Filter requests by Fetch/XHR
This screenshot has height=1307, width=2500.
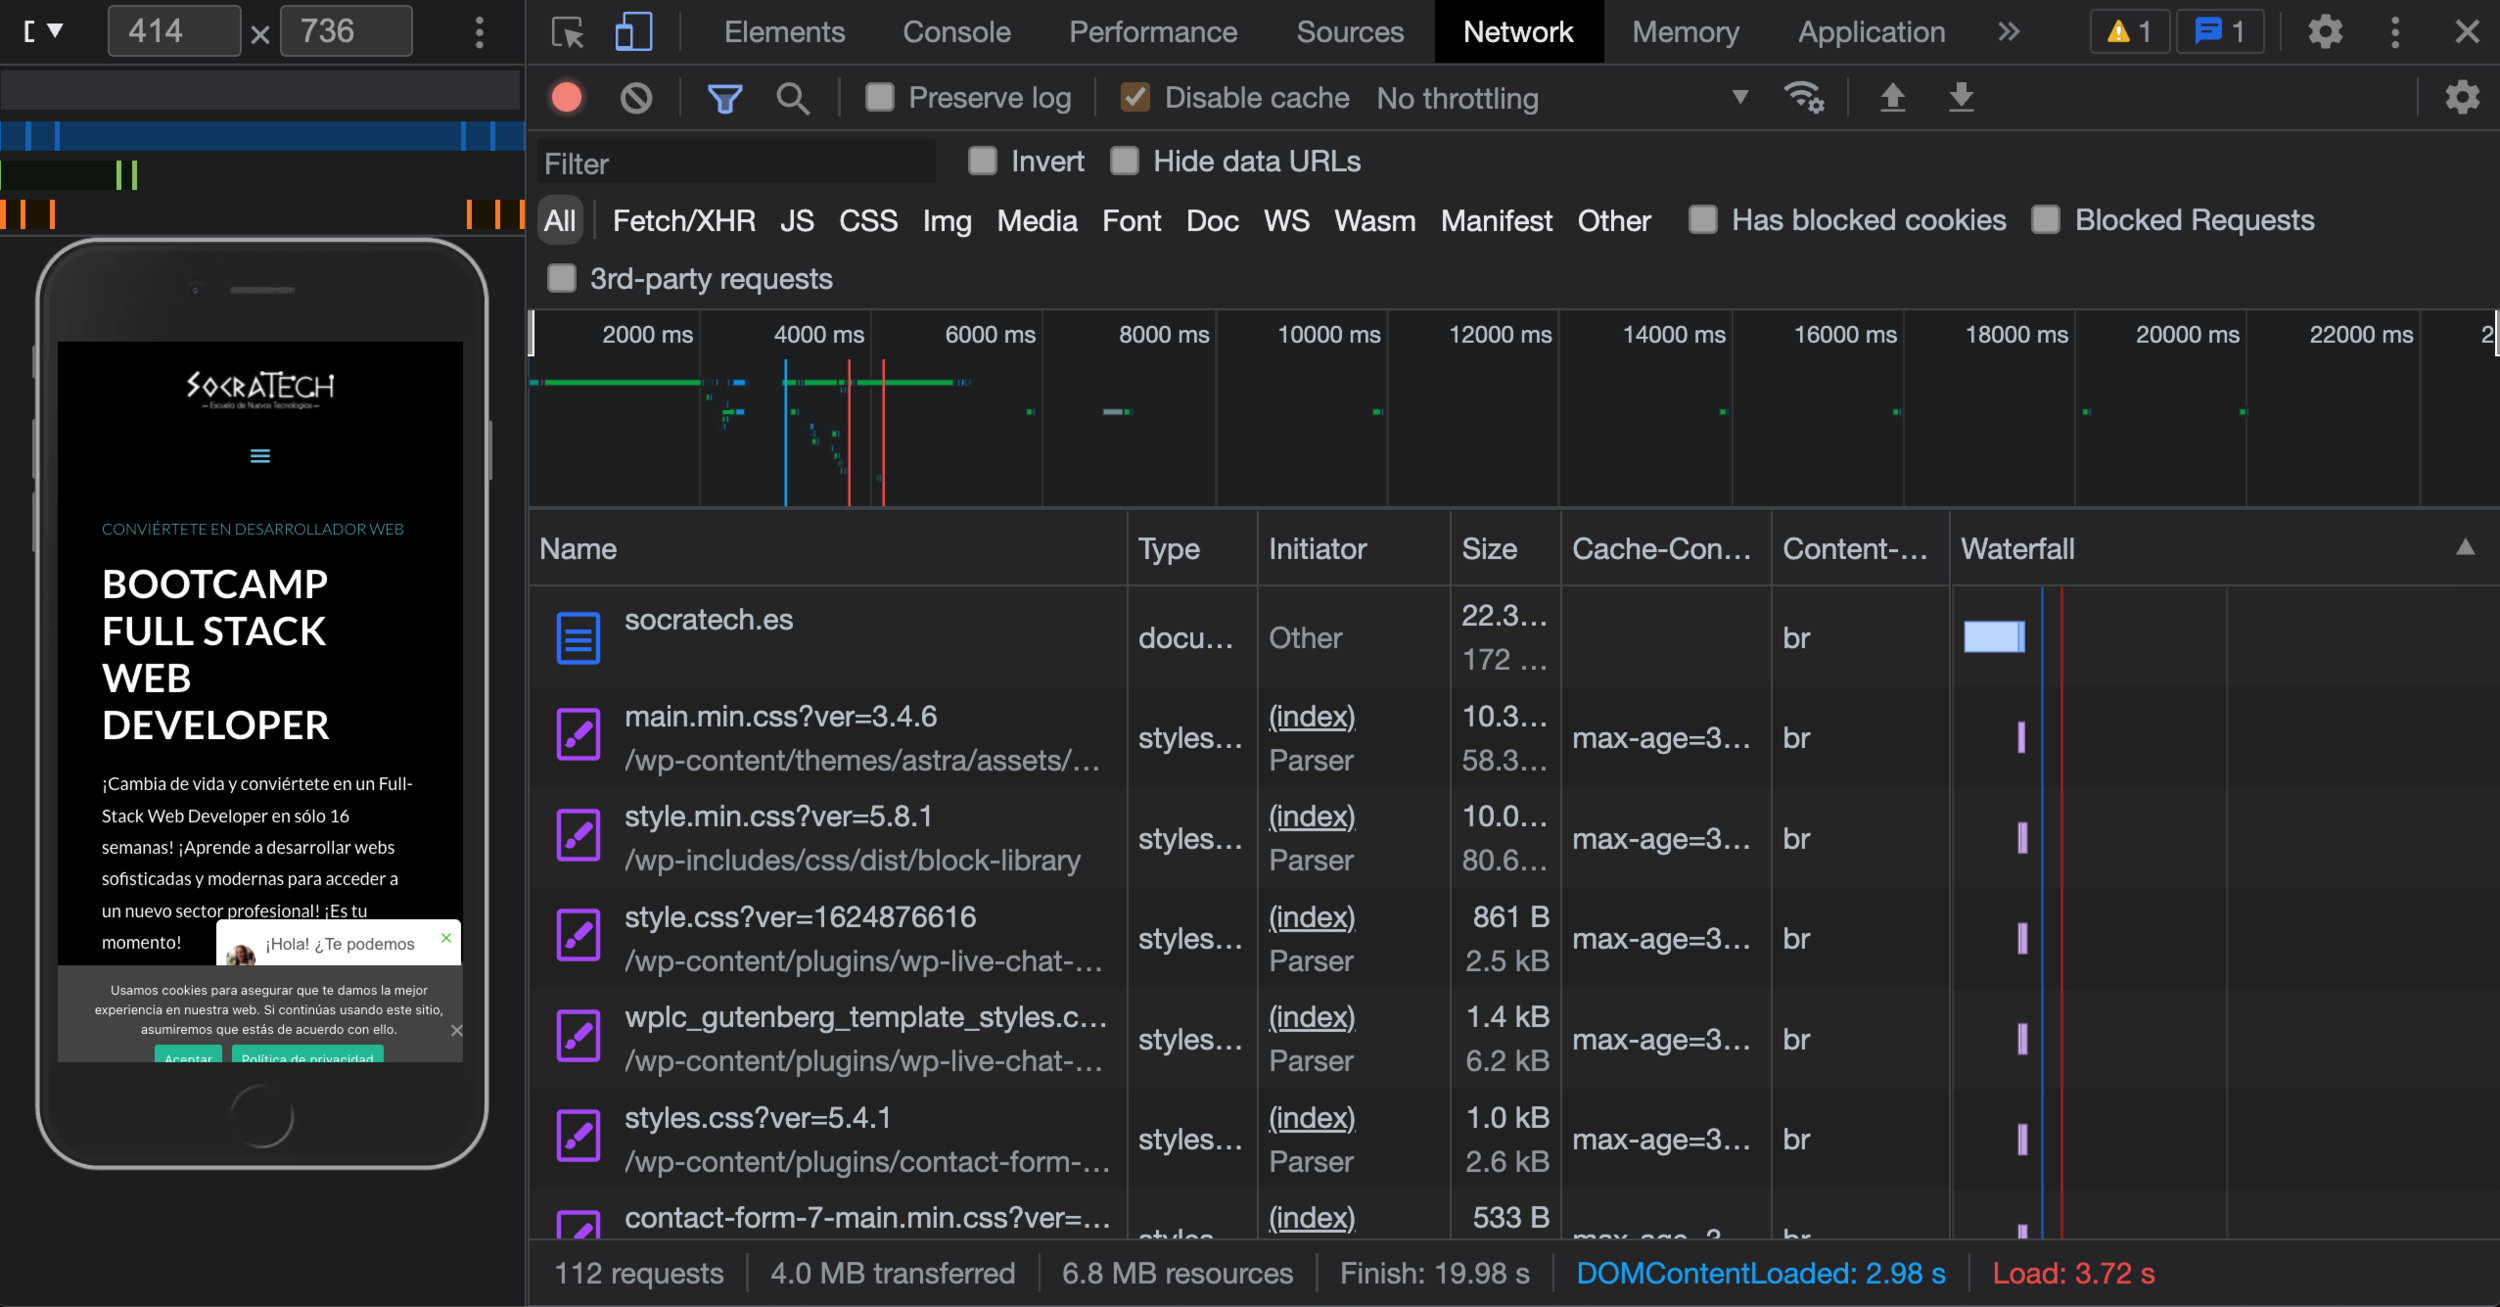click(x=684, y=220)
